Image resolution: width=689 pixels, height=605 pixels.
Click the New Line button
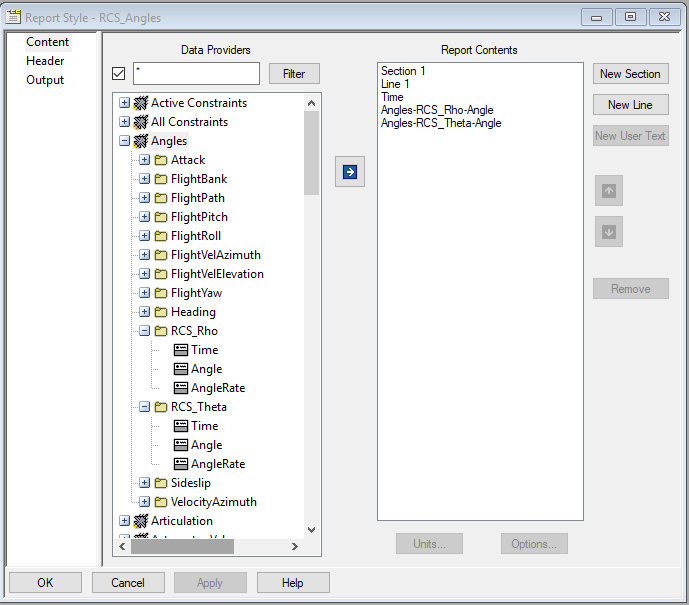coord(630,105)
